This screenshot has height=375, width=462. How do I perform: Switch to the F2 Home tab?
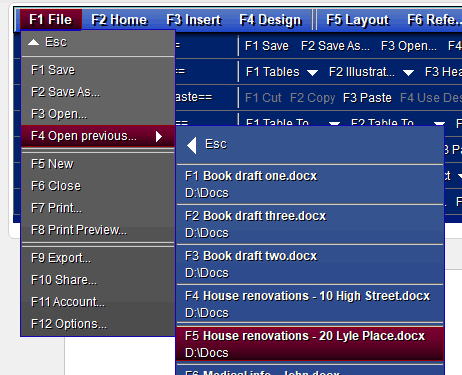coord(119,20)
